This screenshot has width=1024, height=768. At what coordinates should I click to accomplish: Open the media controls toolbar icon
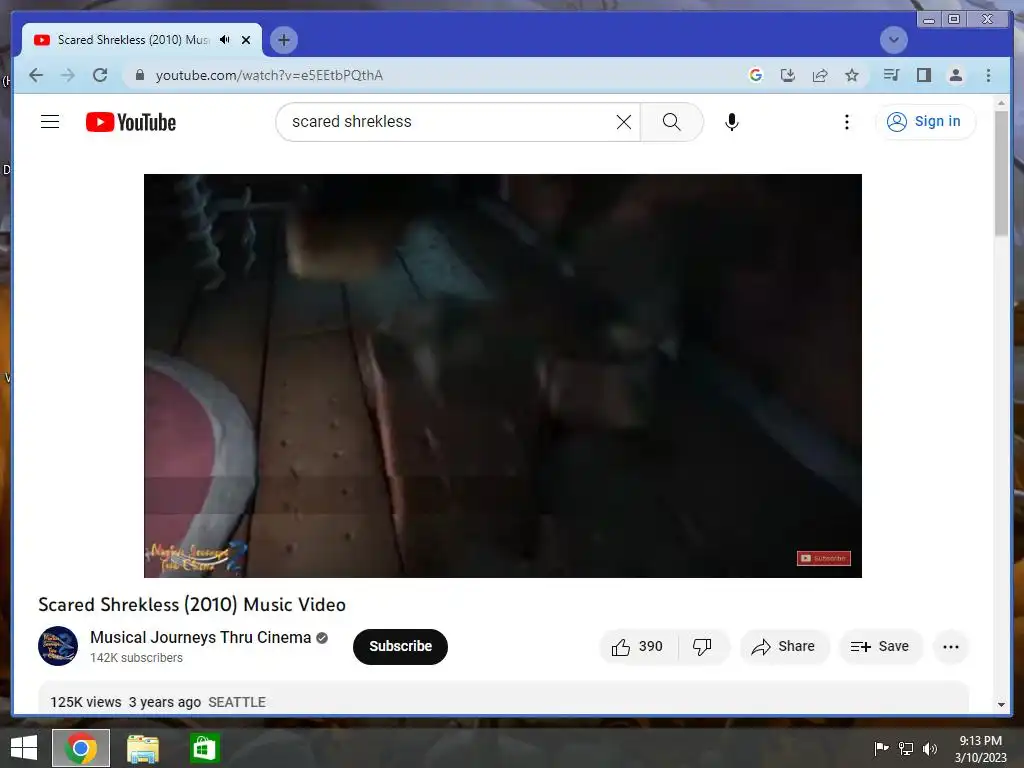[x=891, y=75]
